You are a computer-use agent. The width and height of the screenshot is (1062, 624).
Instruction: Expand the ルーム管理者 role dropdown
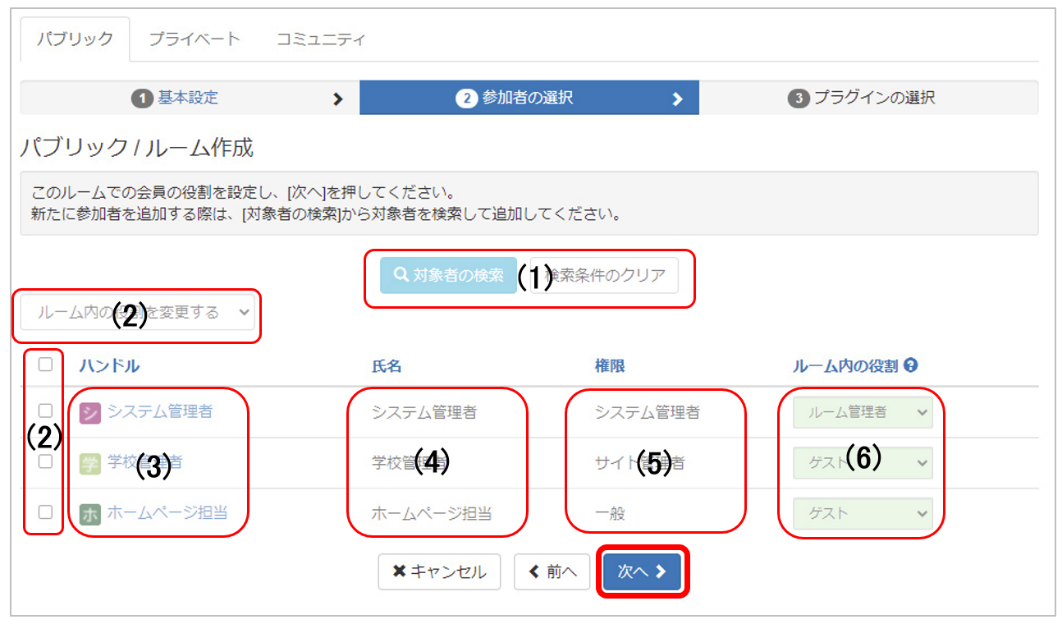863,412
